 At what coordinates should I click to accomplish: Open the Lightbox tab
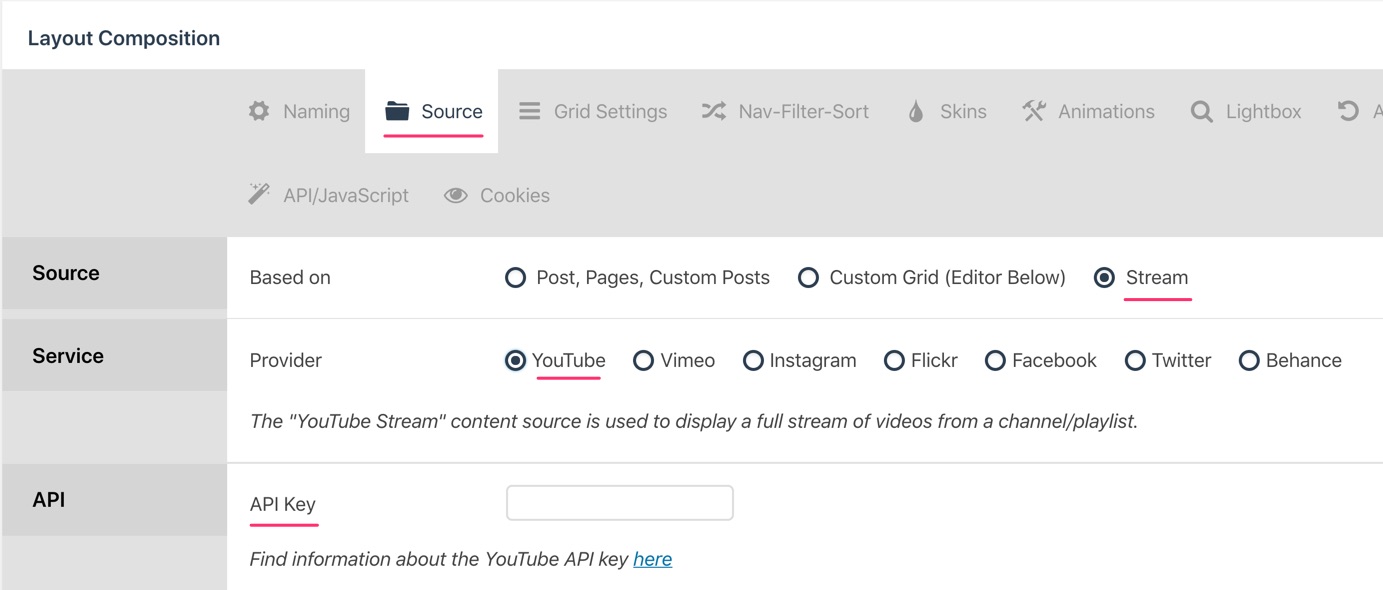pyautogui.click(x=1246, y=111)
